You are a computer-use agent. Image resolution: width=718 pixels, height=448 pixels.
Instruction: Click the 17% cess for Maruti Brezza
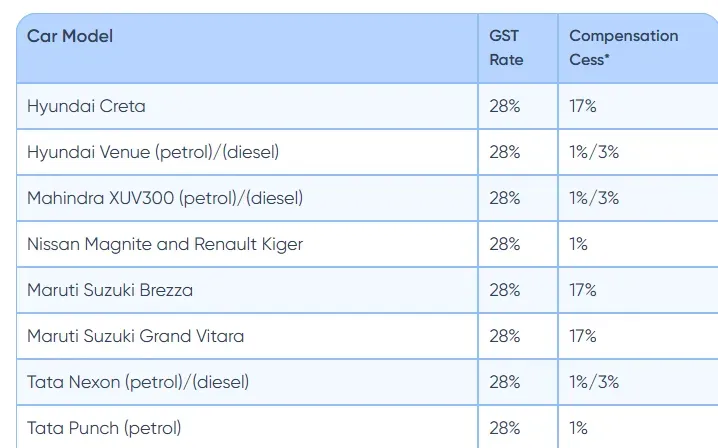point(582,290)
